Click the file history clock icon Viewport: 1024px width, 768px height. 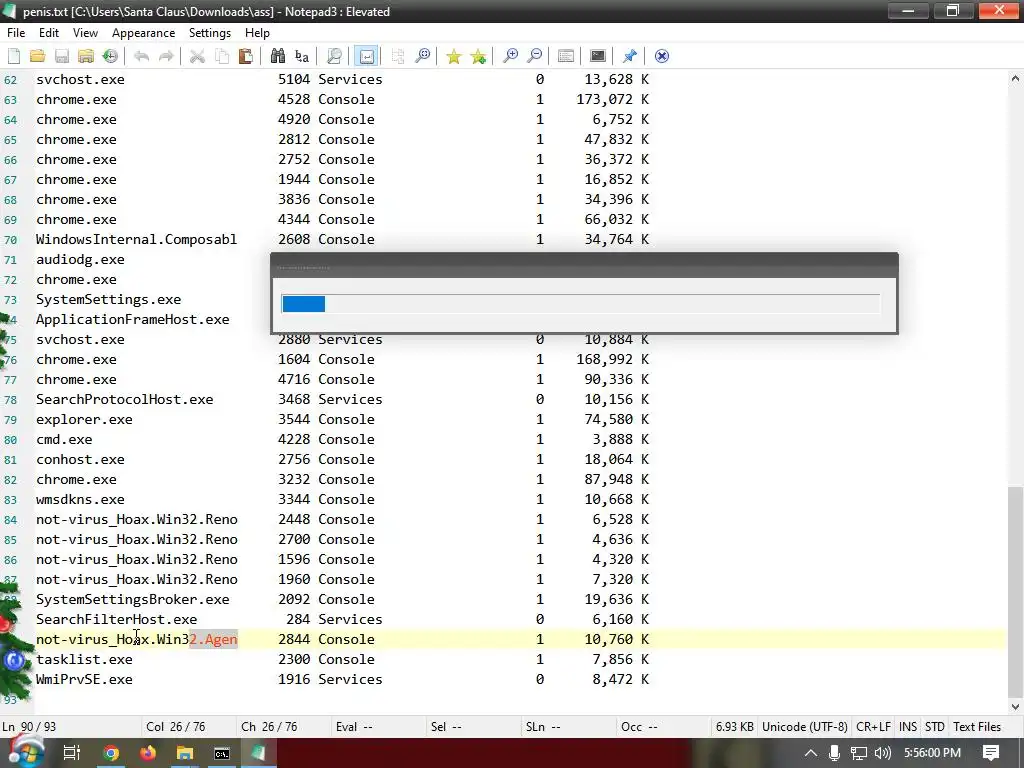click(110, 56)
